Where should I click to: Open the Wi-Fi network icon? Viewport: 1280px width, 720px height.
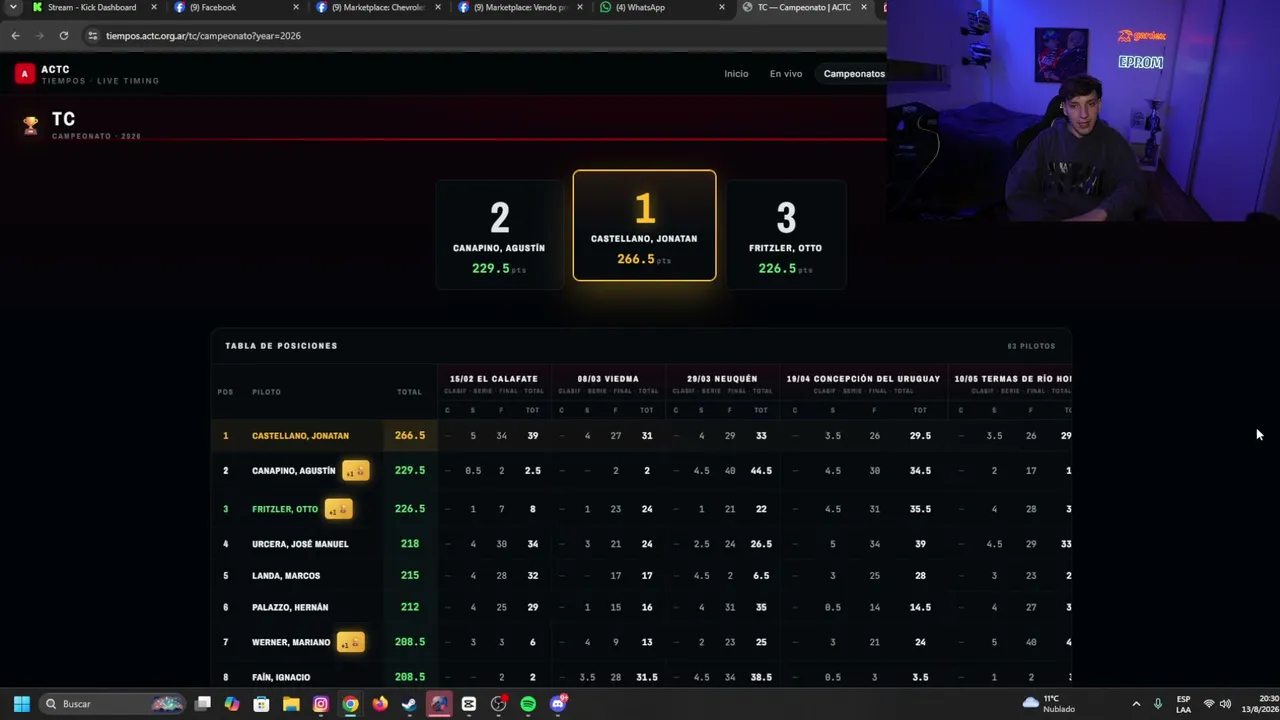1208,704
